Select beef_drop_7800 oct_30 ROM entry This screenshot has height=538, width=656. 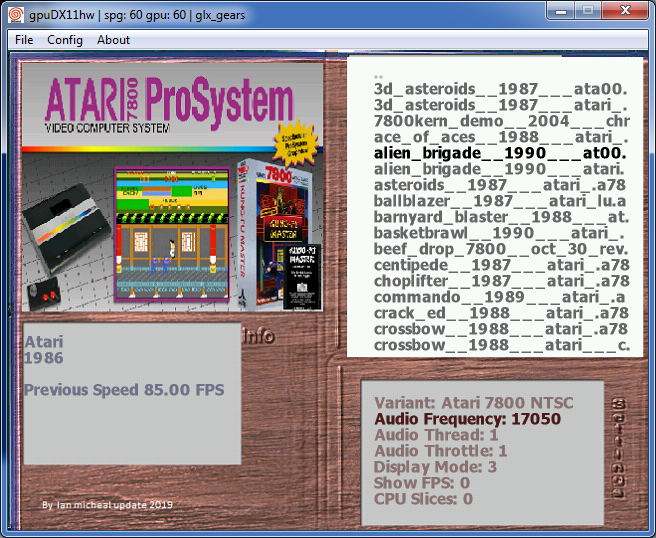coord(501,249)
